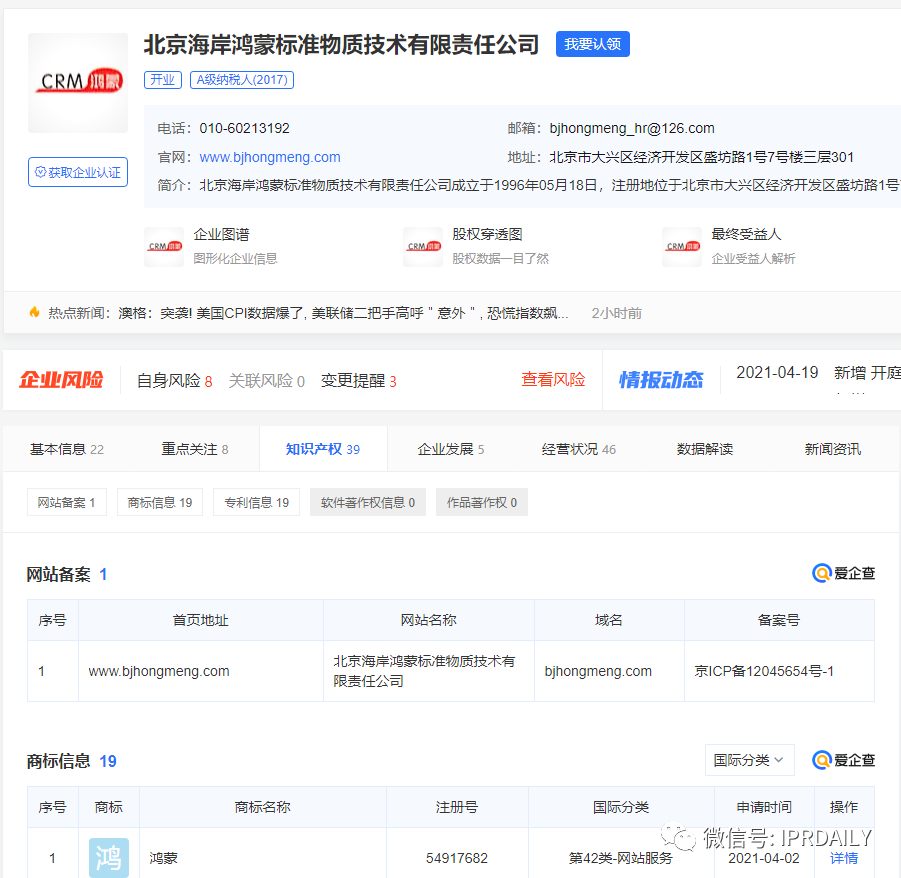The image size is (901, 878).
Task: Click www.bjhongmeng.com in 首页地址 column
Action: click(x=159, y=671)
